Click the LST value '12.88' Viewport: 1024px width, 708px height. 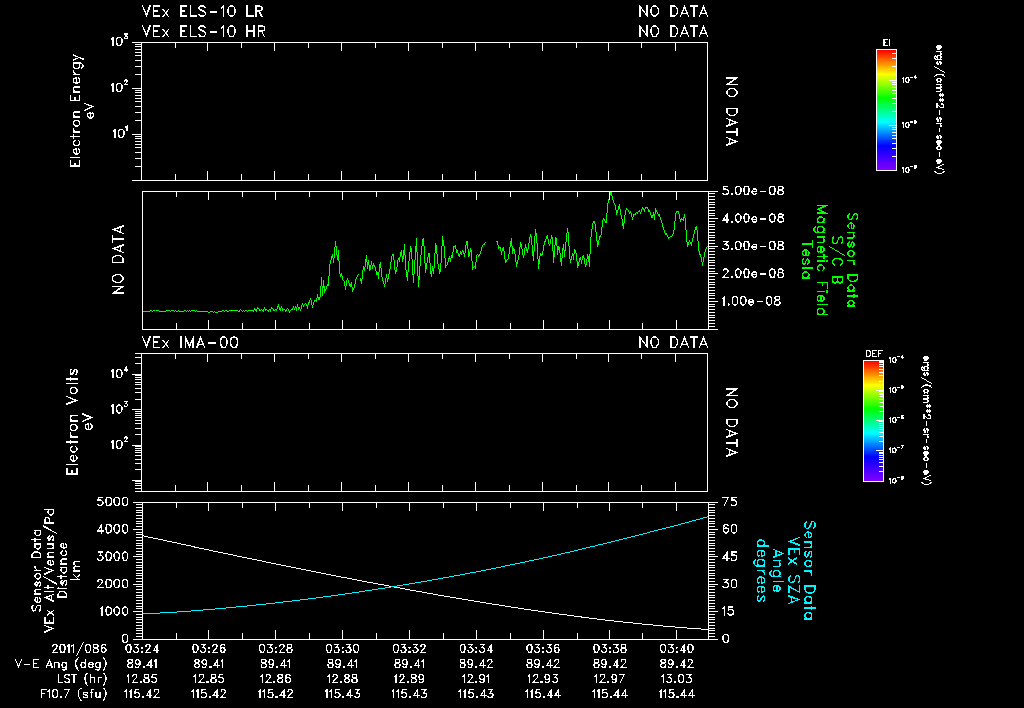pyautogui.click(x=342, y=679)
